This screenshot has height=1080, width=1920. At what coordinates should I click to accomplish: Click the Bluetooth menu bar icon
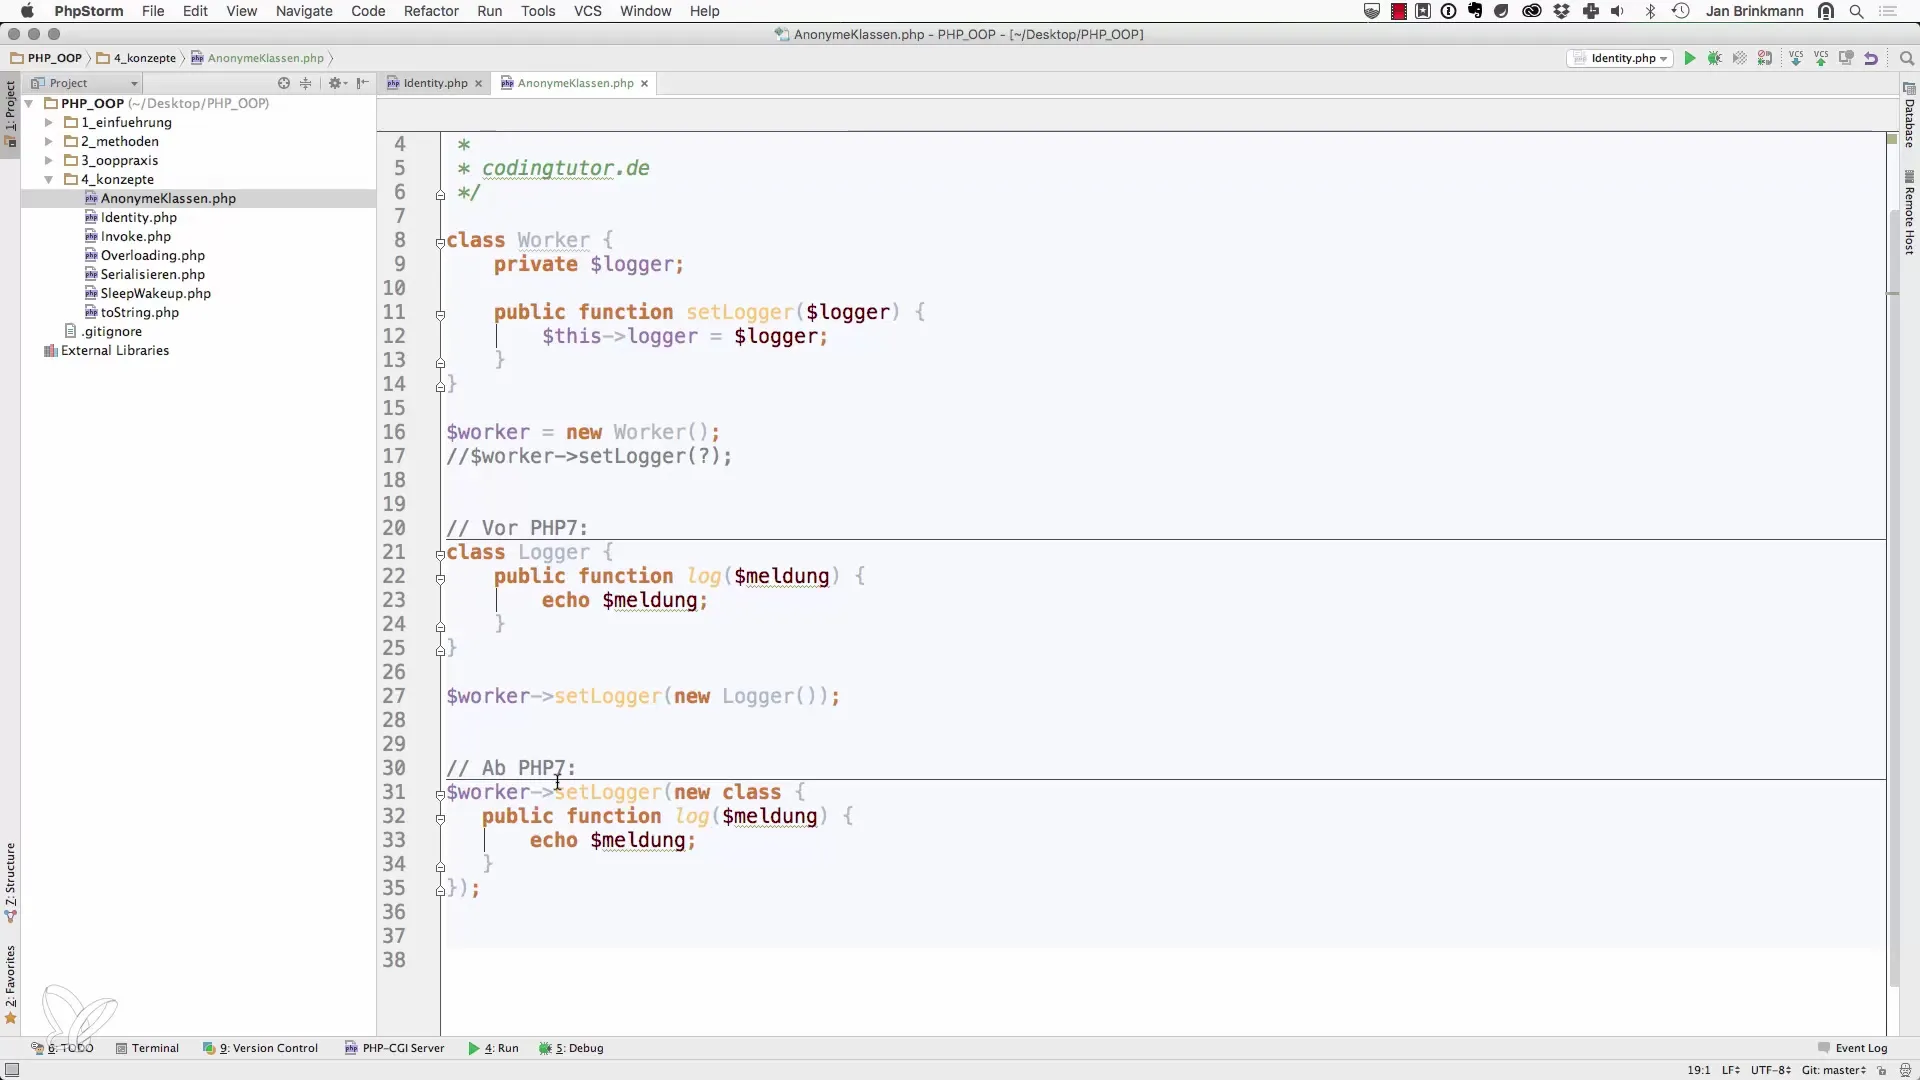click(1651, 11)
